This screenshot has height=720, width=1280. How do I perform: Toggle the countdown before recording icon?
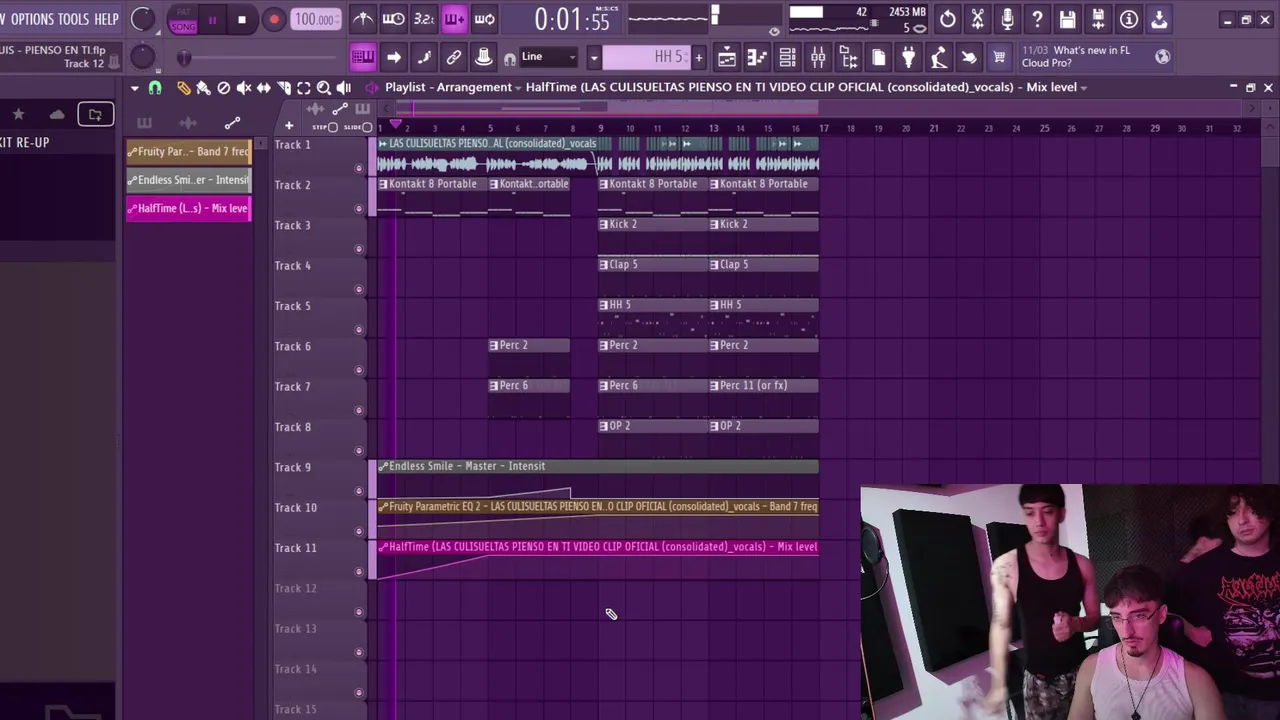pyautogui.click(x=424, y=19)
